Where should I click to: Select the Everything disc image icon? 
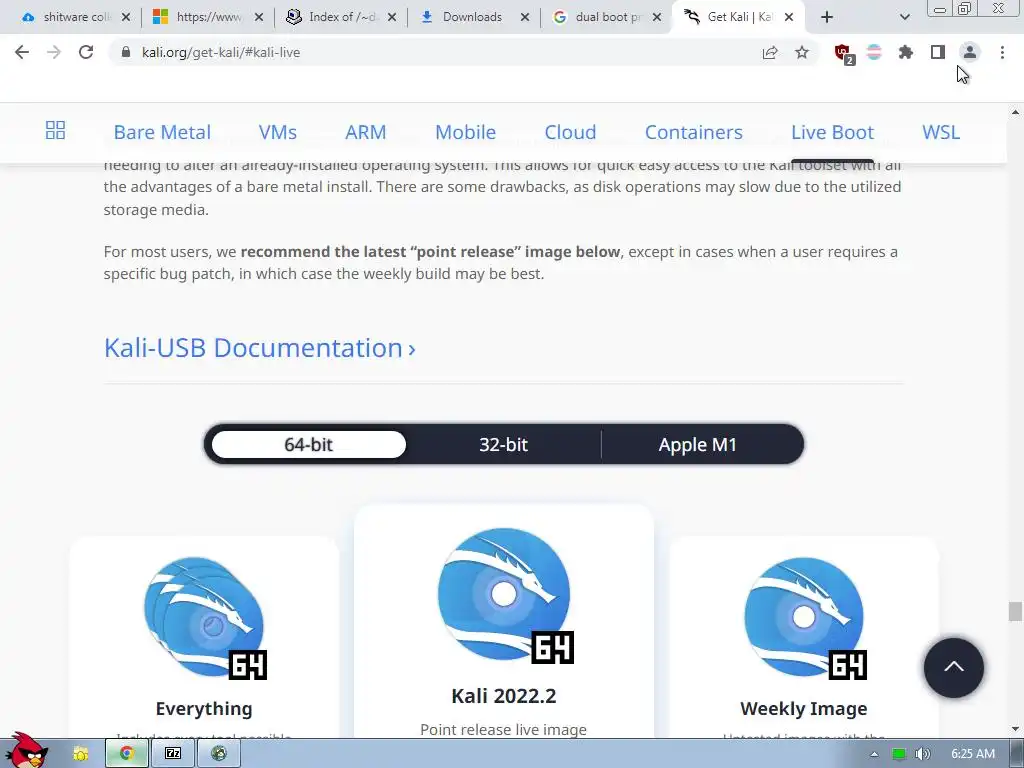[x=205, y=618]
